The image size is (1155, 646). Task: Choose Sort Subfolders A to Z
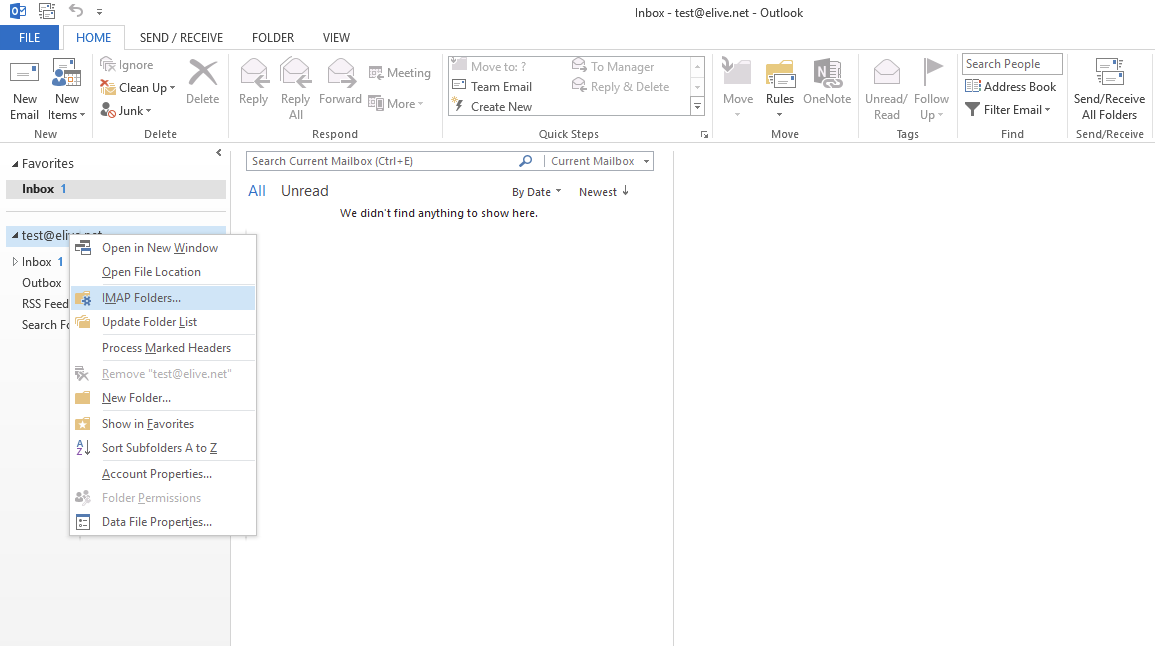pos(163,448)
